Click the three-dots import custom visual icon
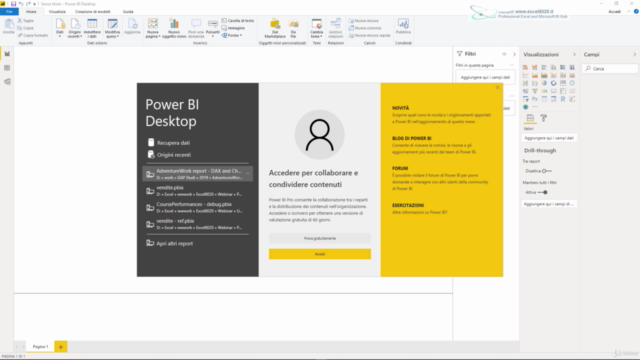Image resolution: width=640 pixels, height=360 pixels. [x=535, y=107]
